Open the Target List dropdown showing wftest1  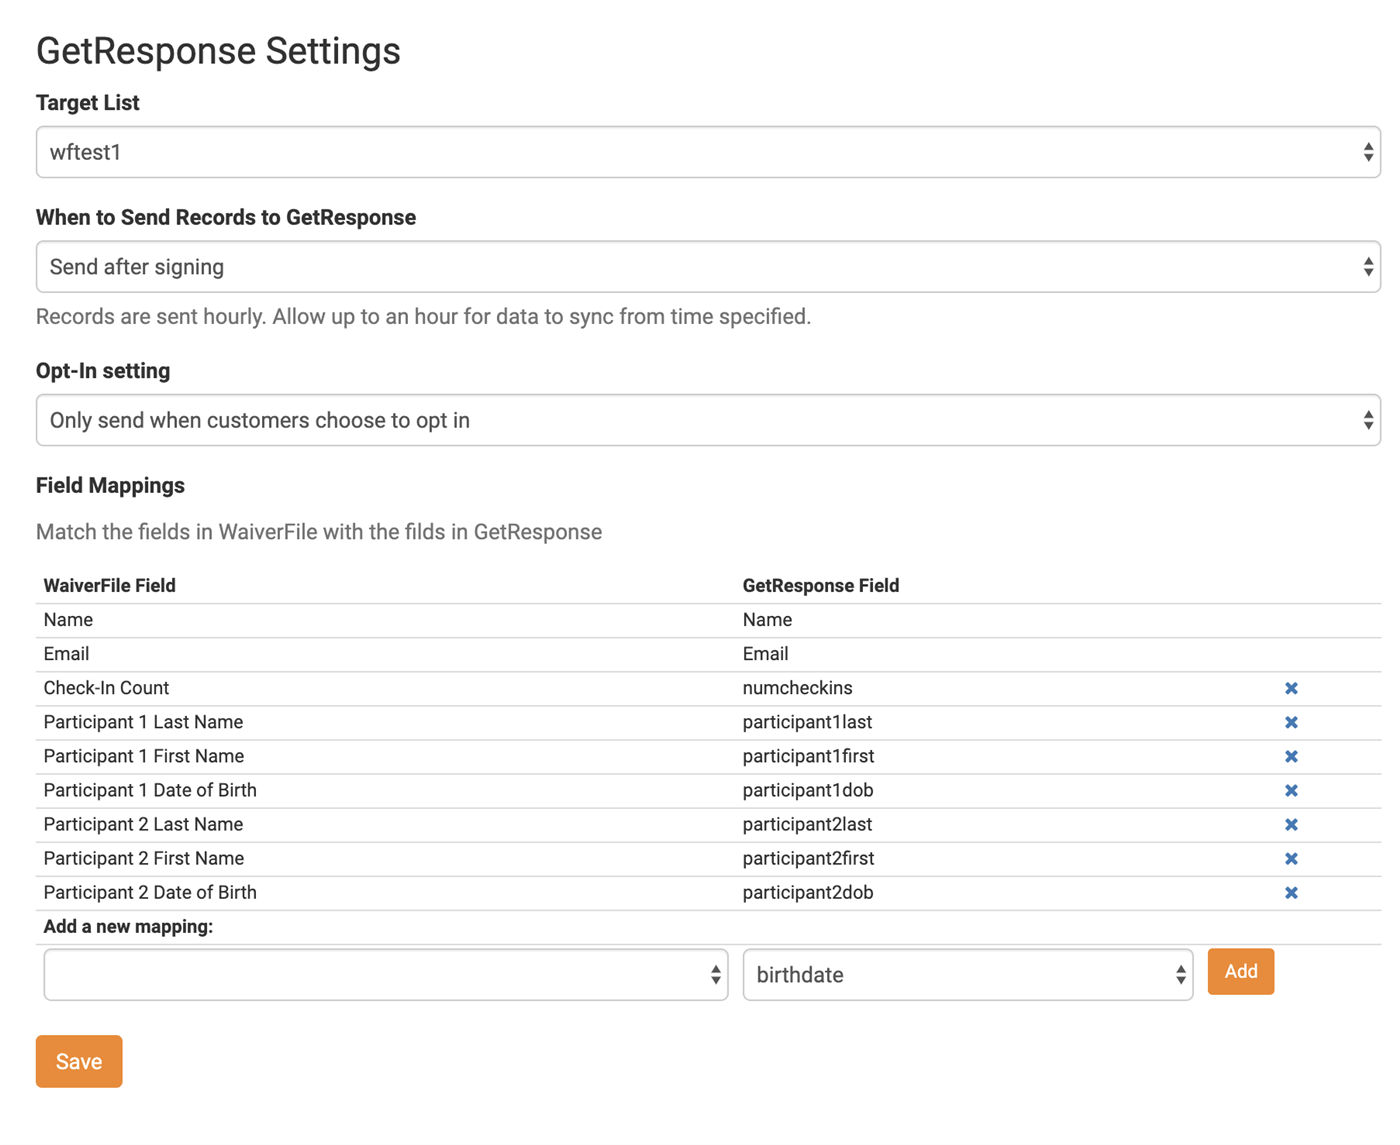(708, 152)
